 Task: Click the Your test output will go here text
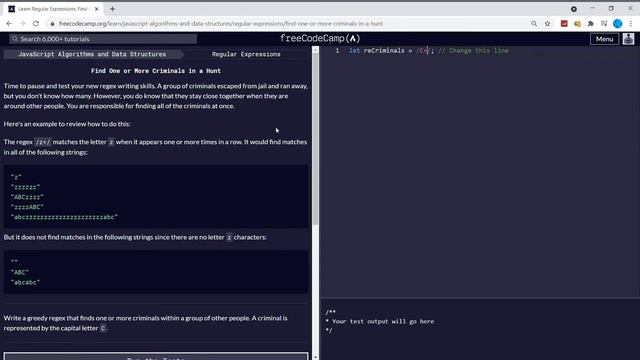click(x=383, y=321)
